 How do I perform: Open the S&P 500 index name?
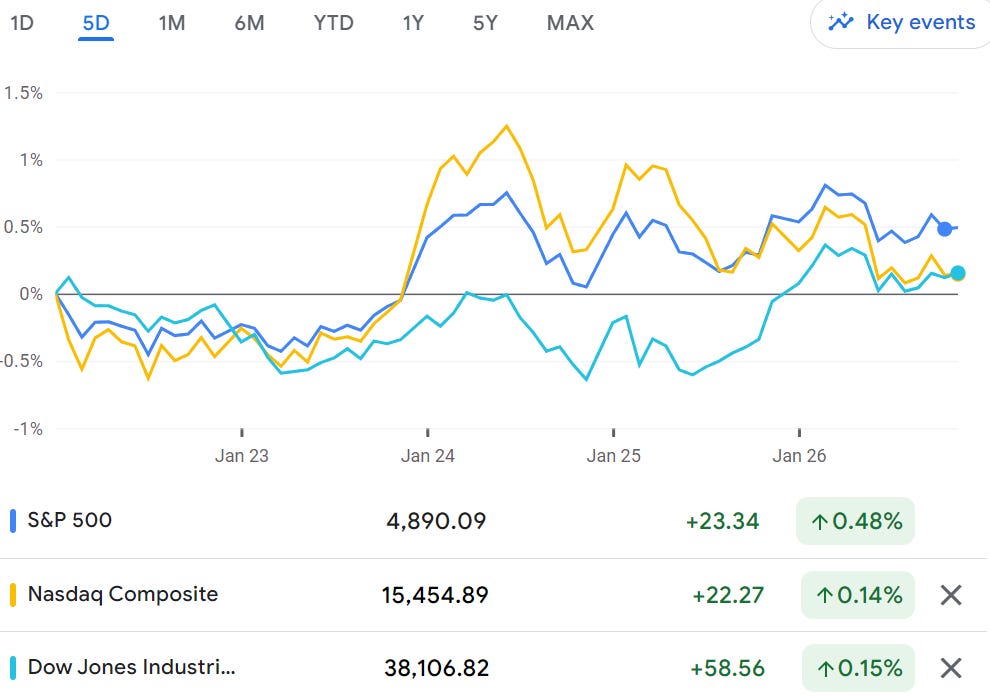pyautogui.click(x=69, y=520)
